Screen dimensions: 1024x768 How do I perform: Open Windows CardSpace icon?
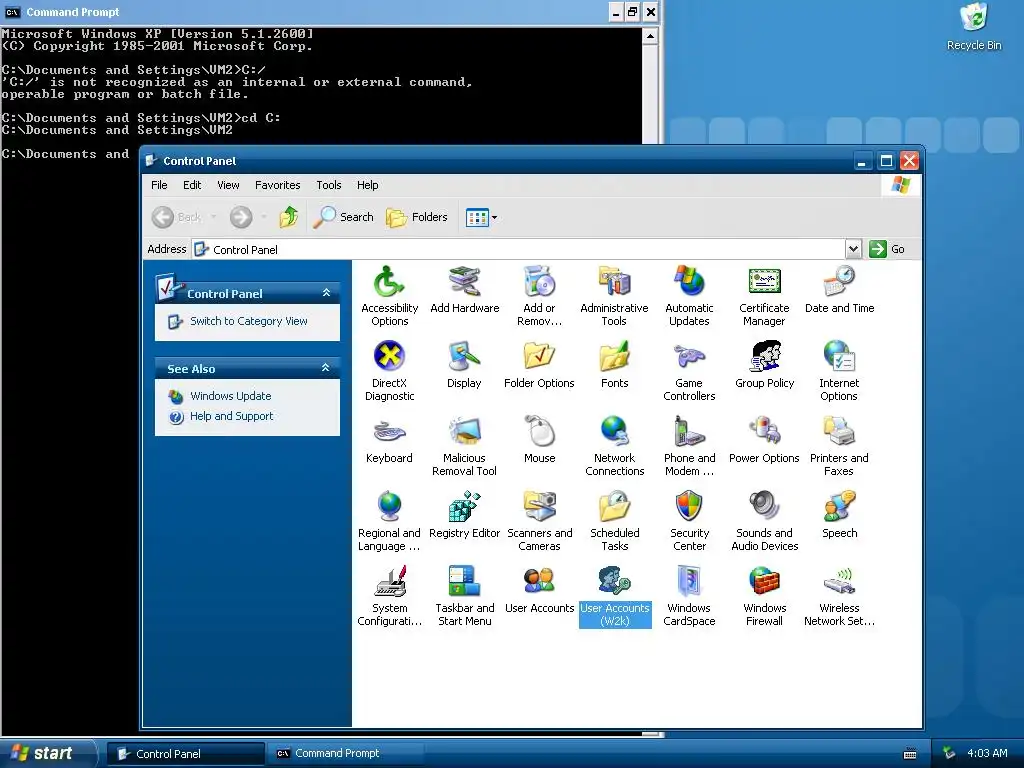(690, 581)
